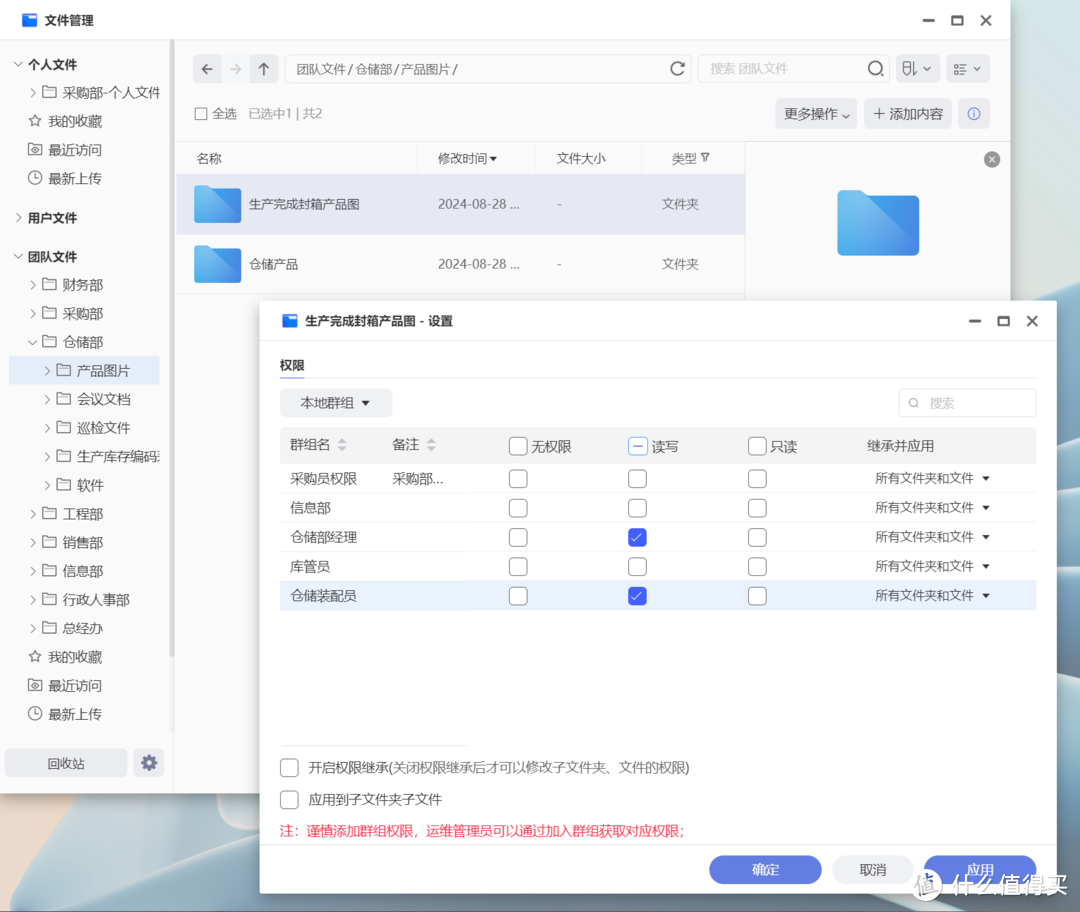
Task: Check 应用到子文件夹子文件 option
Action: [289, 799]
